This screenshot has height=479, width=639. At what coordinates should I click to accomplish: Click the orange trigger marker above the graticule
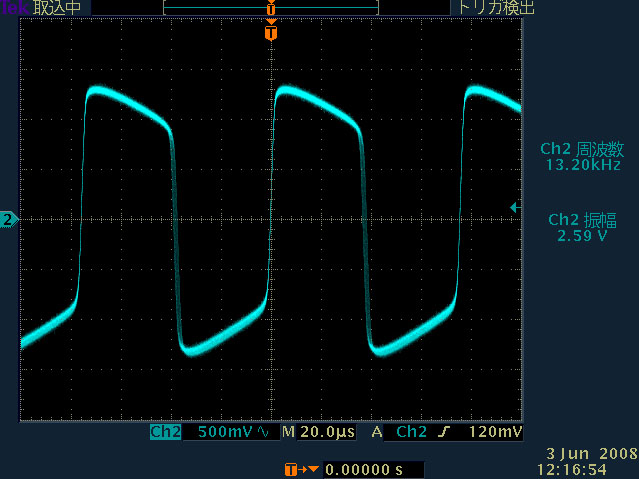pyautogui.click(x=270, y=33)
